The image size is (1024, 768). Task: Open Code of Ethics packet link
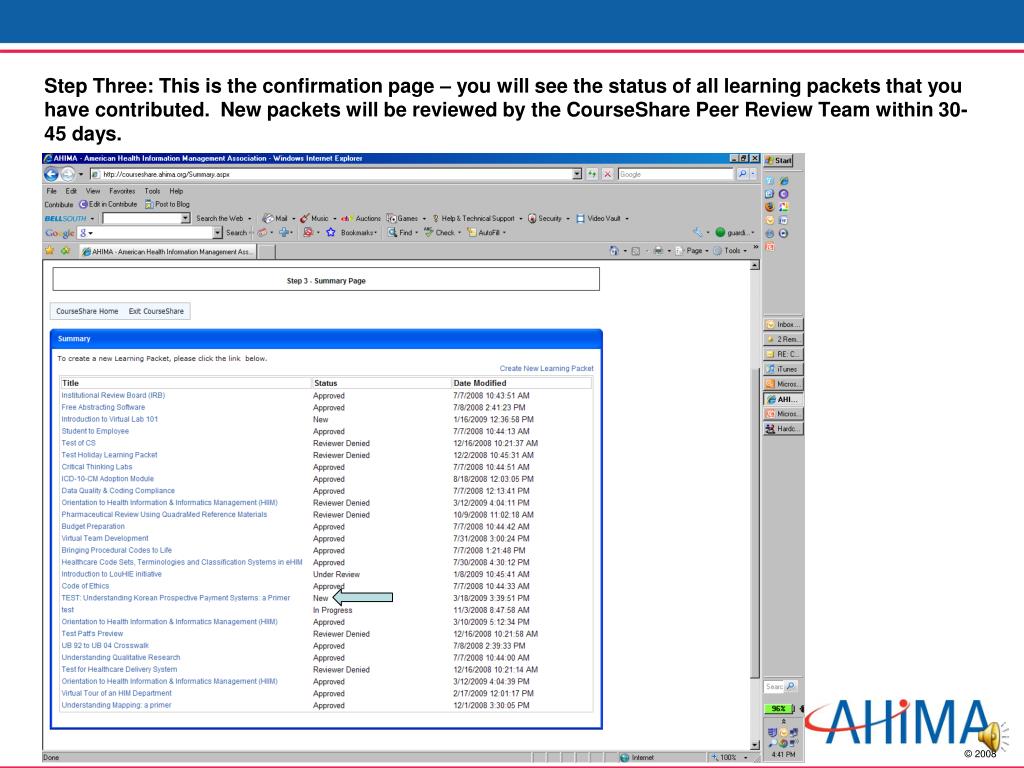point(85,586)
